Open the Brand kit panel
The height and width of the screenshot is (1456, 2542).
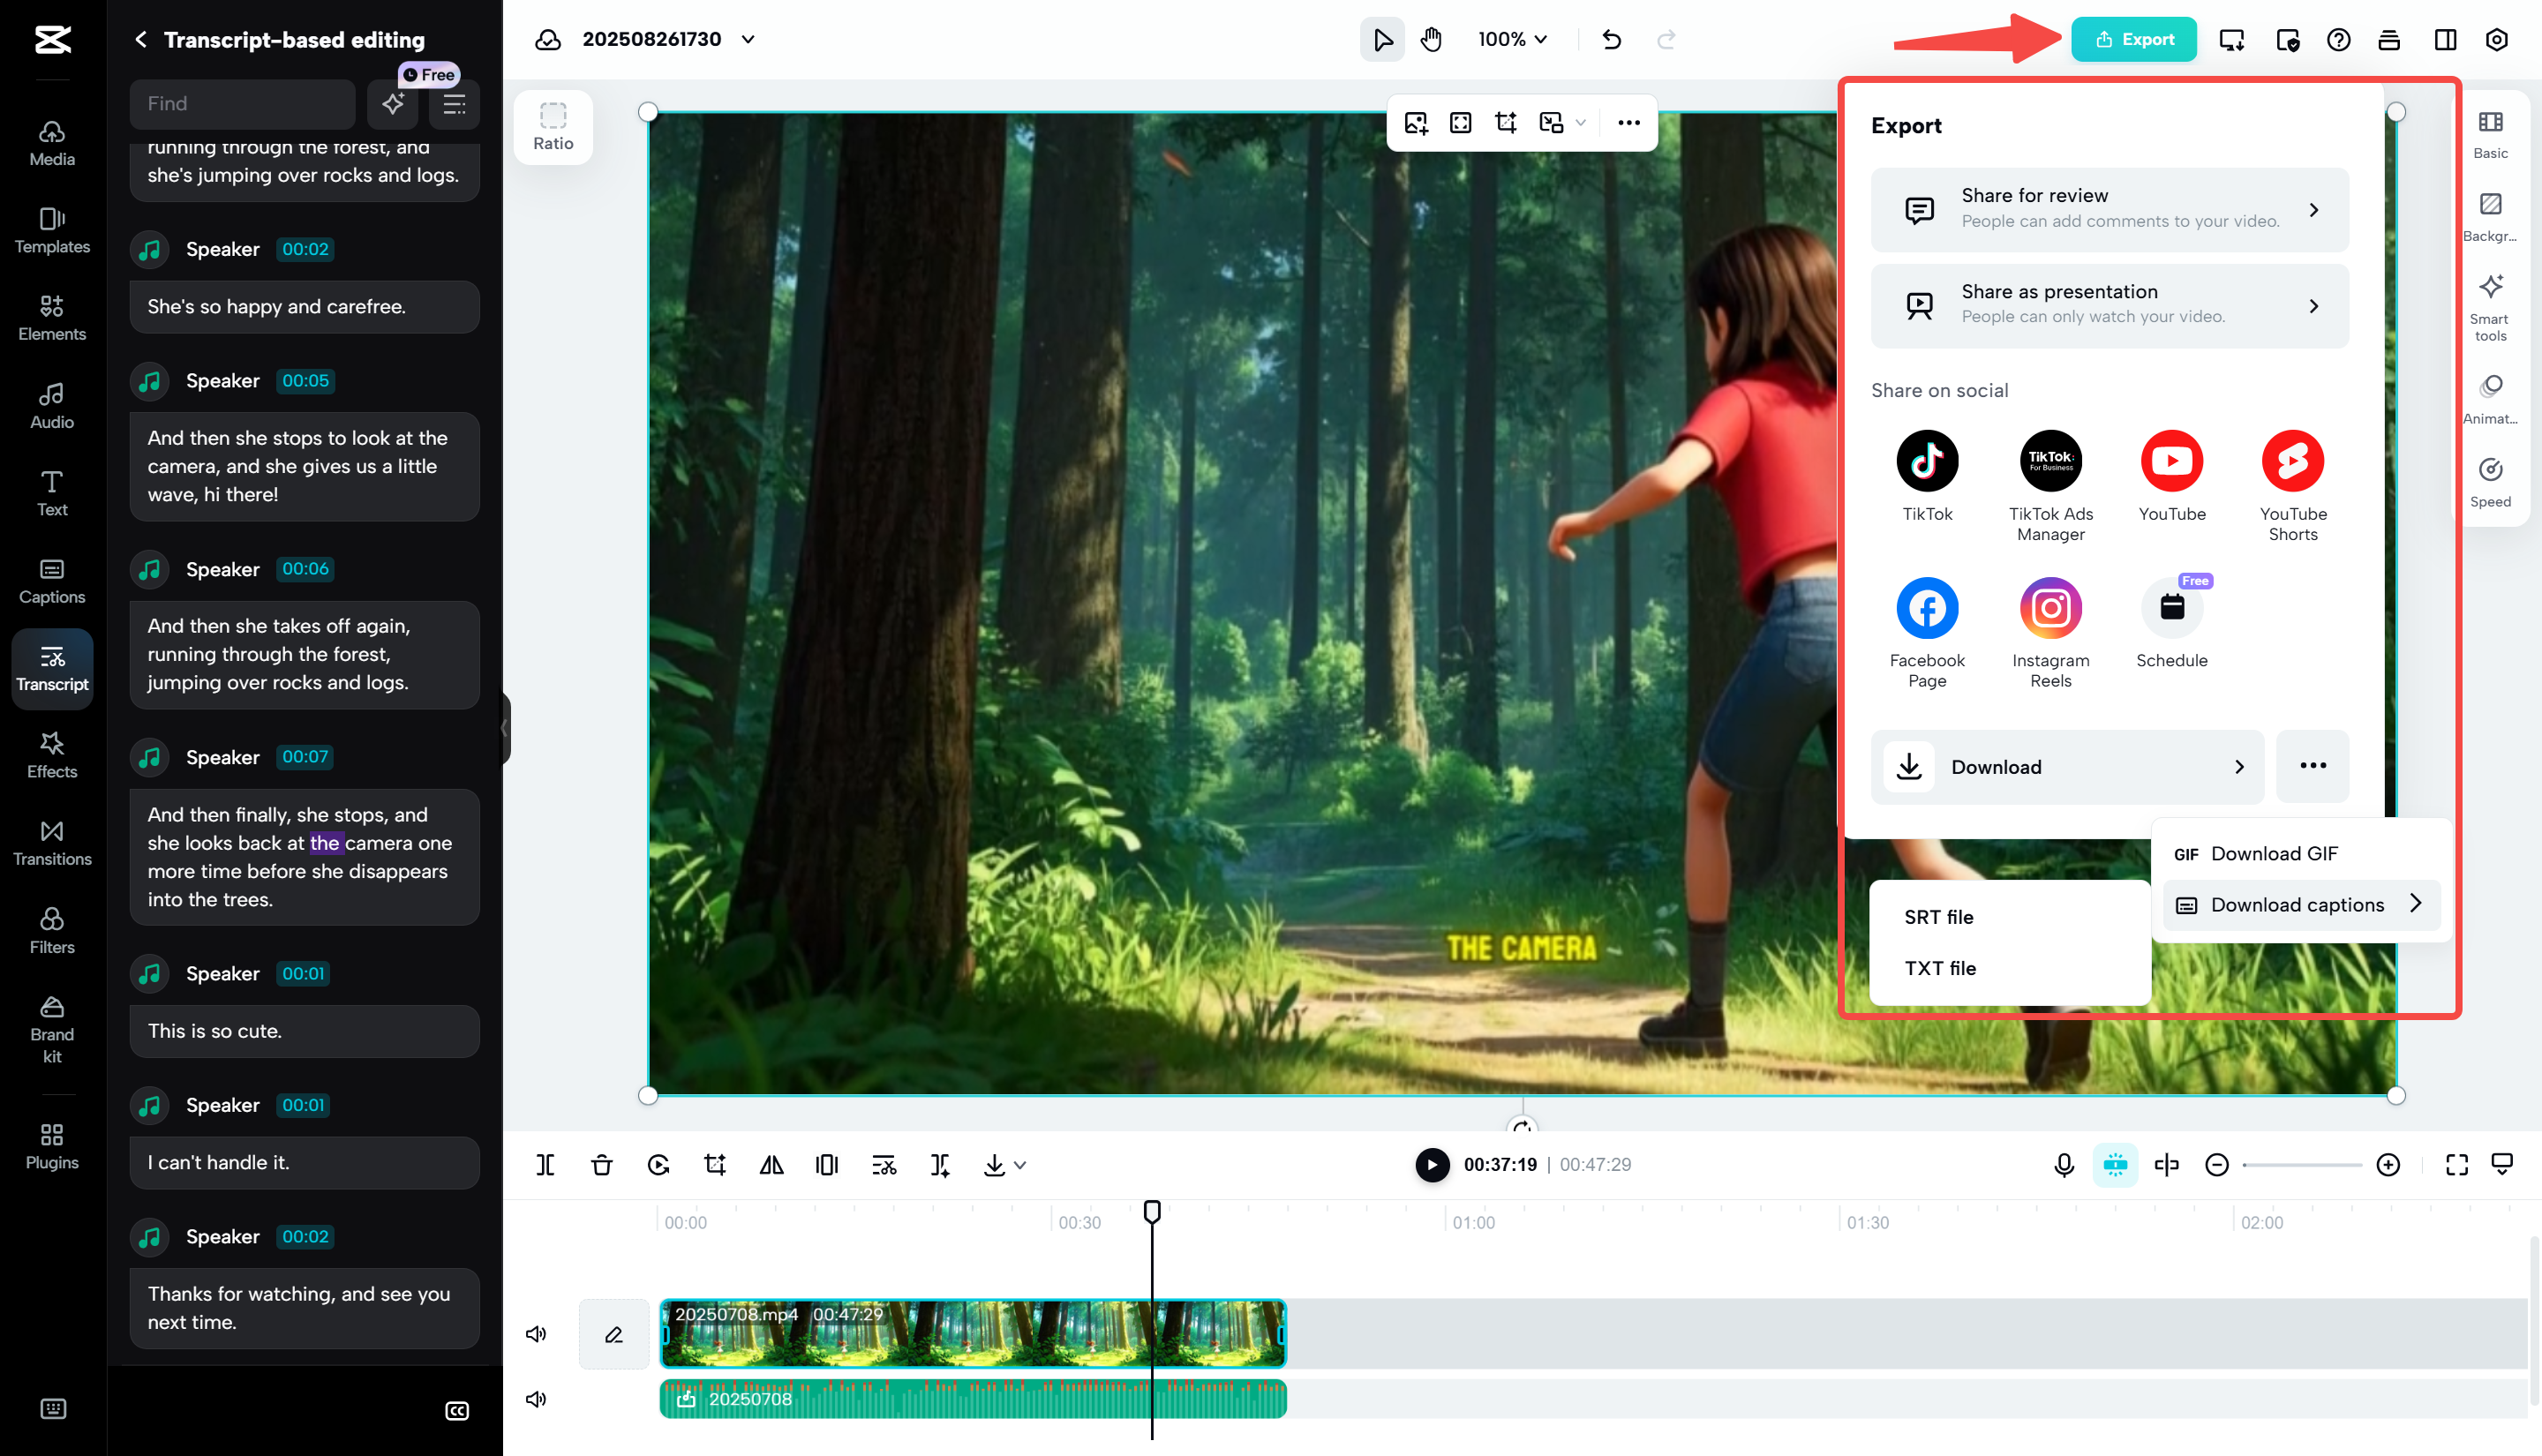(x=52, y=1030)
